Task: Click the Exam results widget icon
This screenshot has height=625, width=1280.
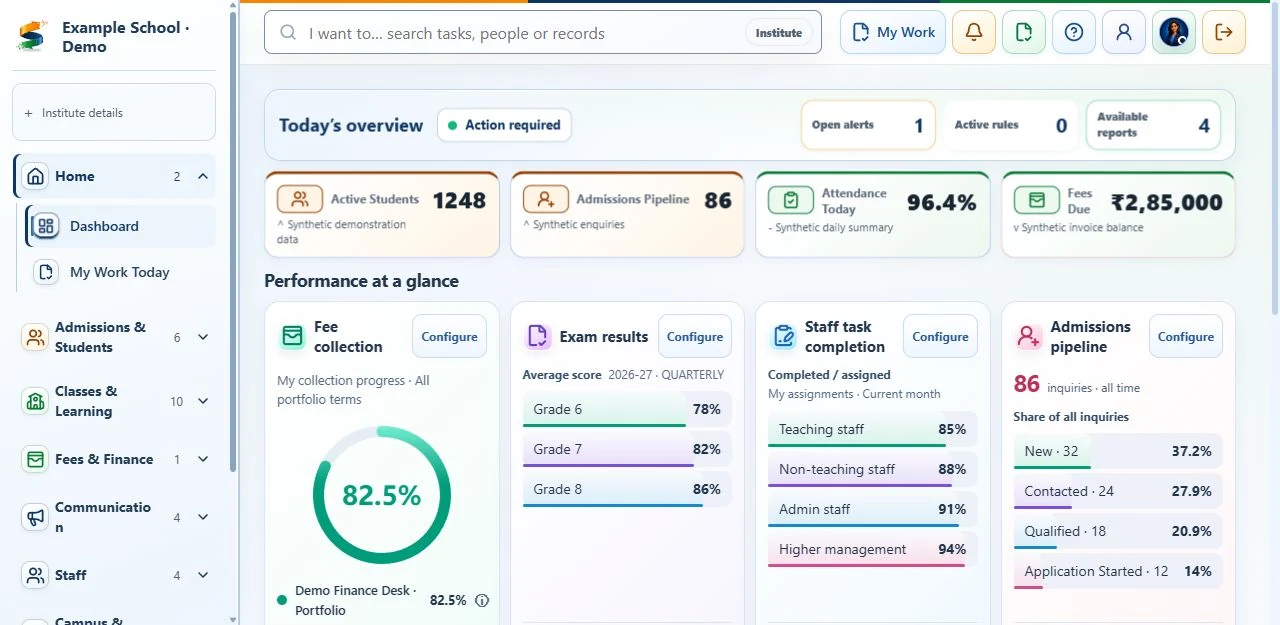Action: tap(538, 336)
